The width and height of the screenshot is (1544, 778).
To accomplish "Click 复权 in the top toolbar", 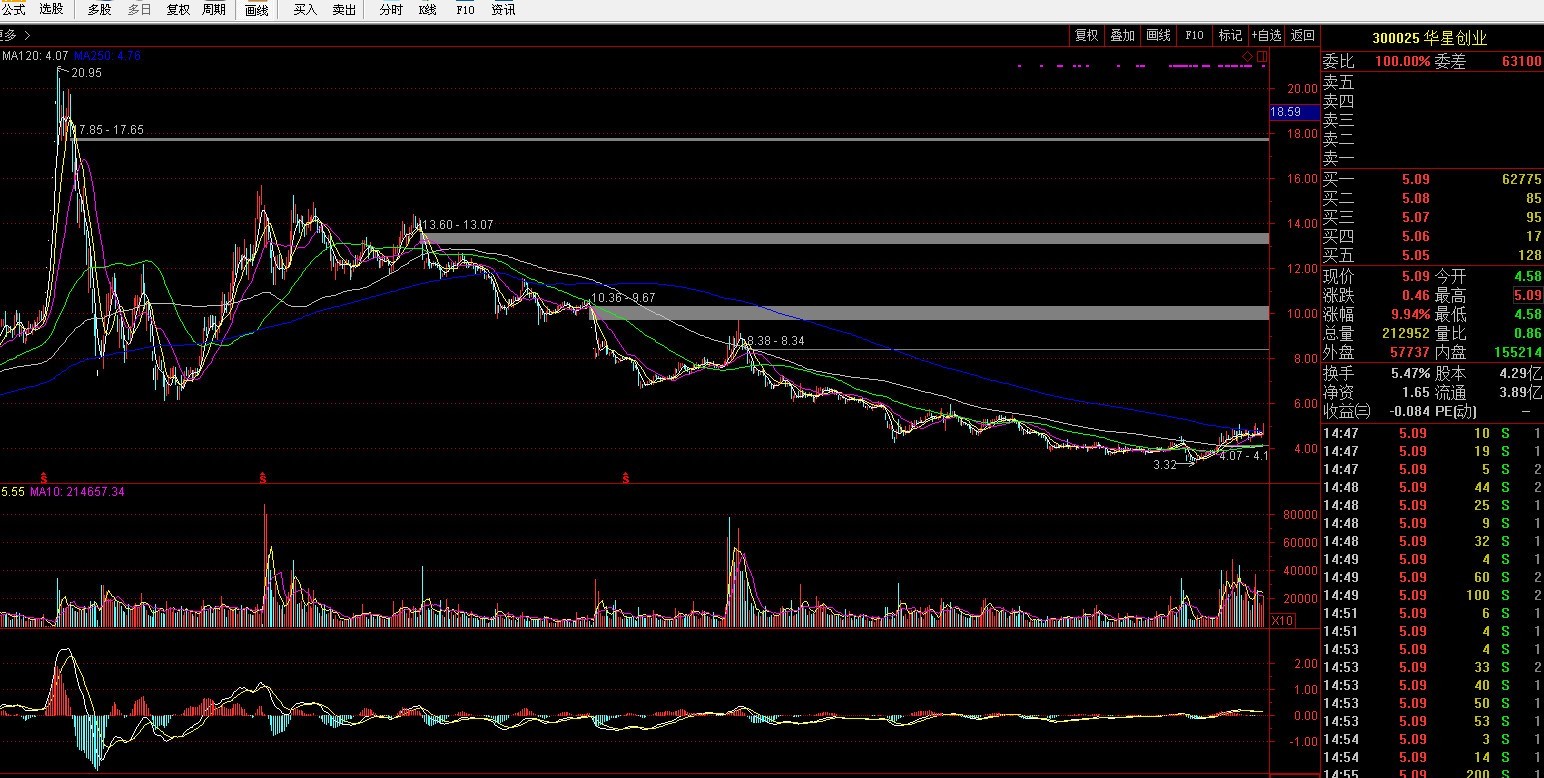I will [x=178, y=9].
